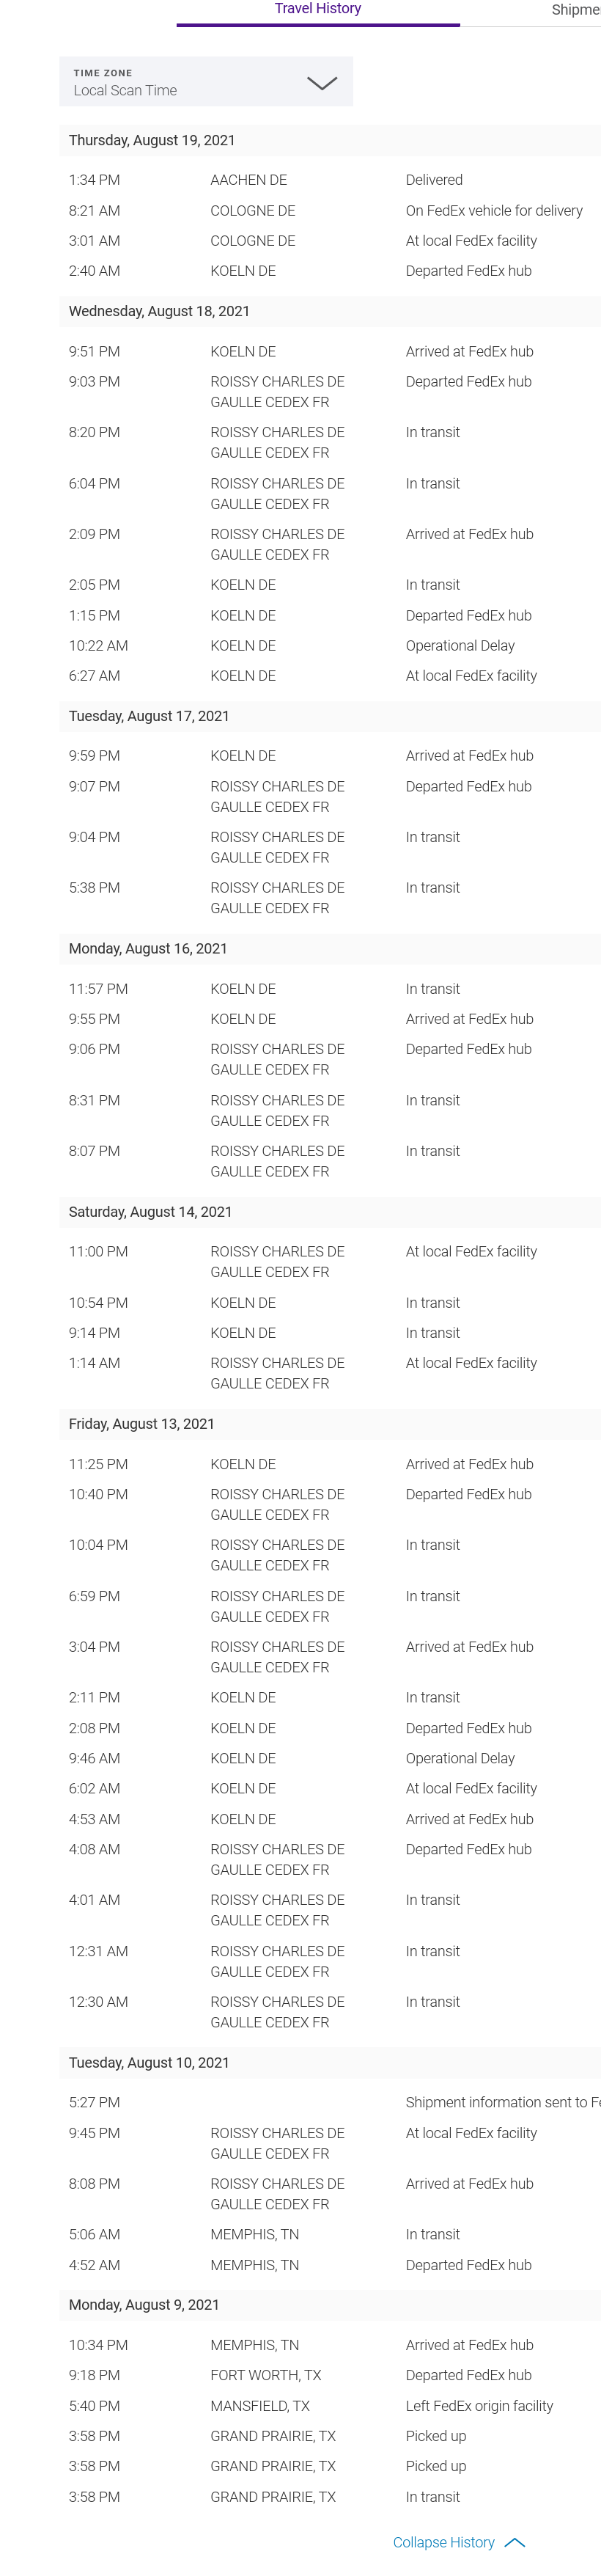Click the Delivered status for AACHEN DE
The width and height of the screenshot is (601, 2576).
click(434, 180)
